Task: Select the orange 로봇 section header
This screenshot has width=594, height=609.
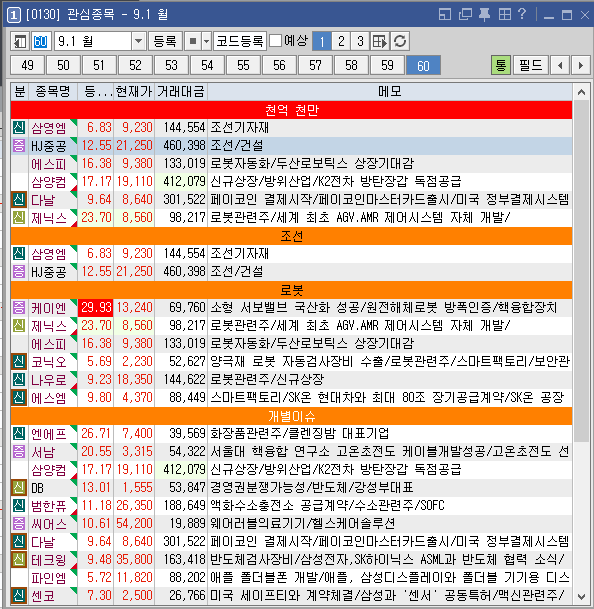Action: click(x=291, y=290)
